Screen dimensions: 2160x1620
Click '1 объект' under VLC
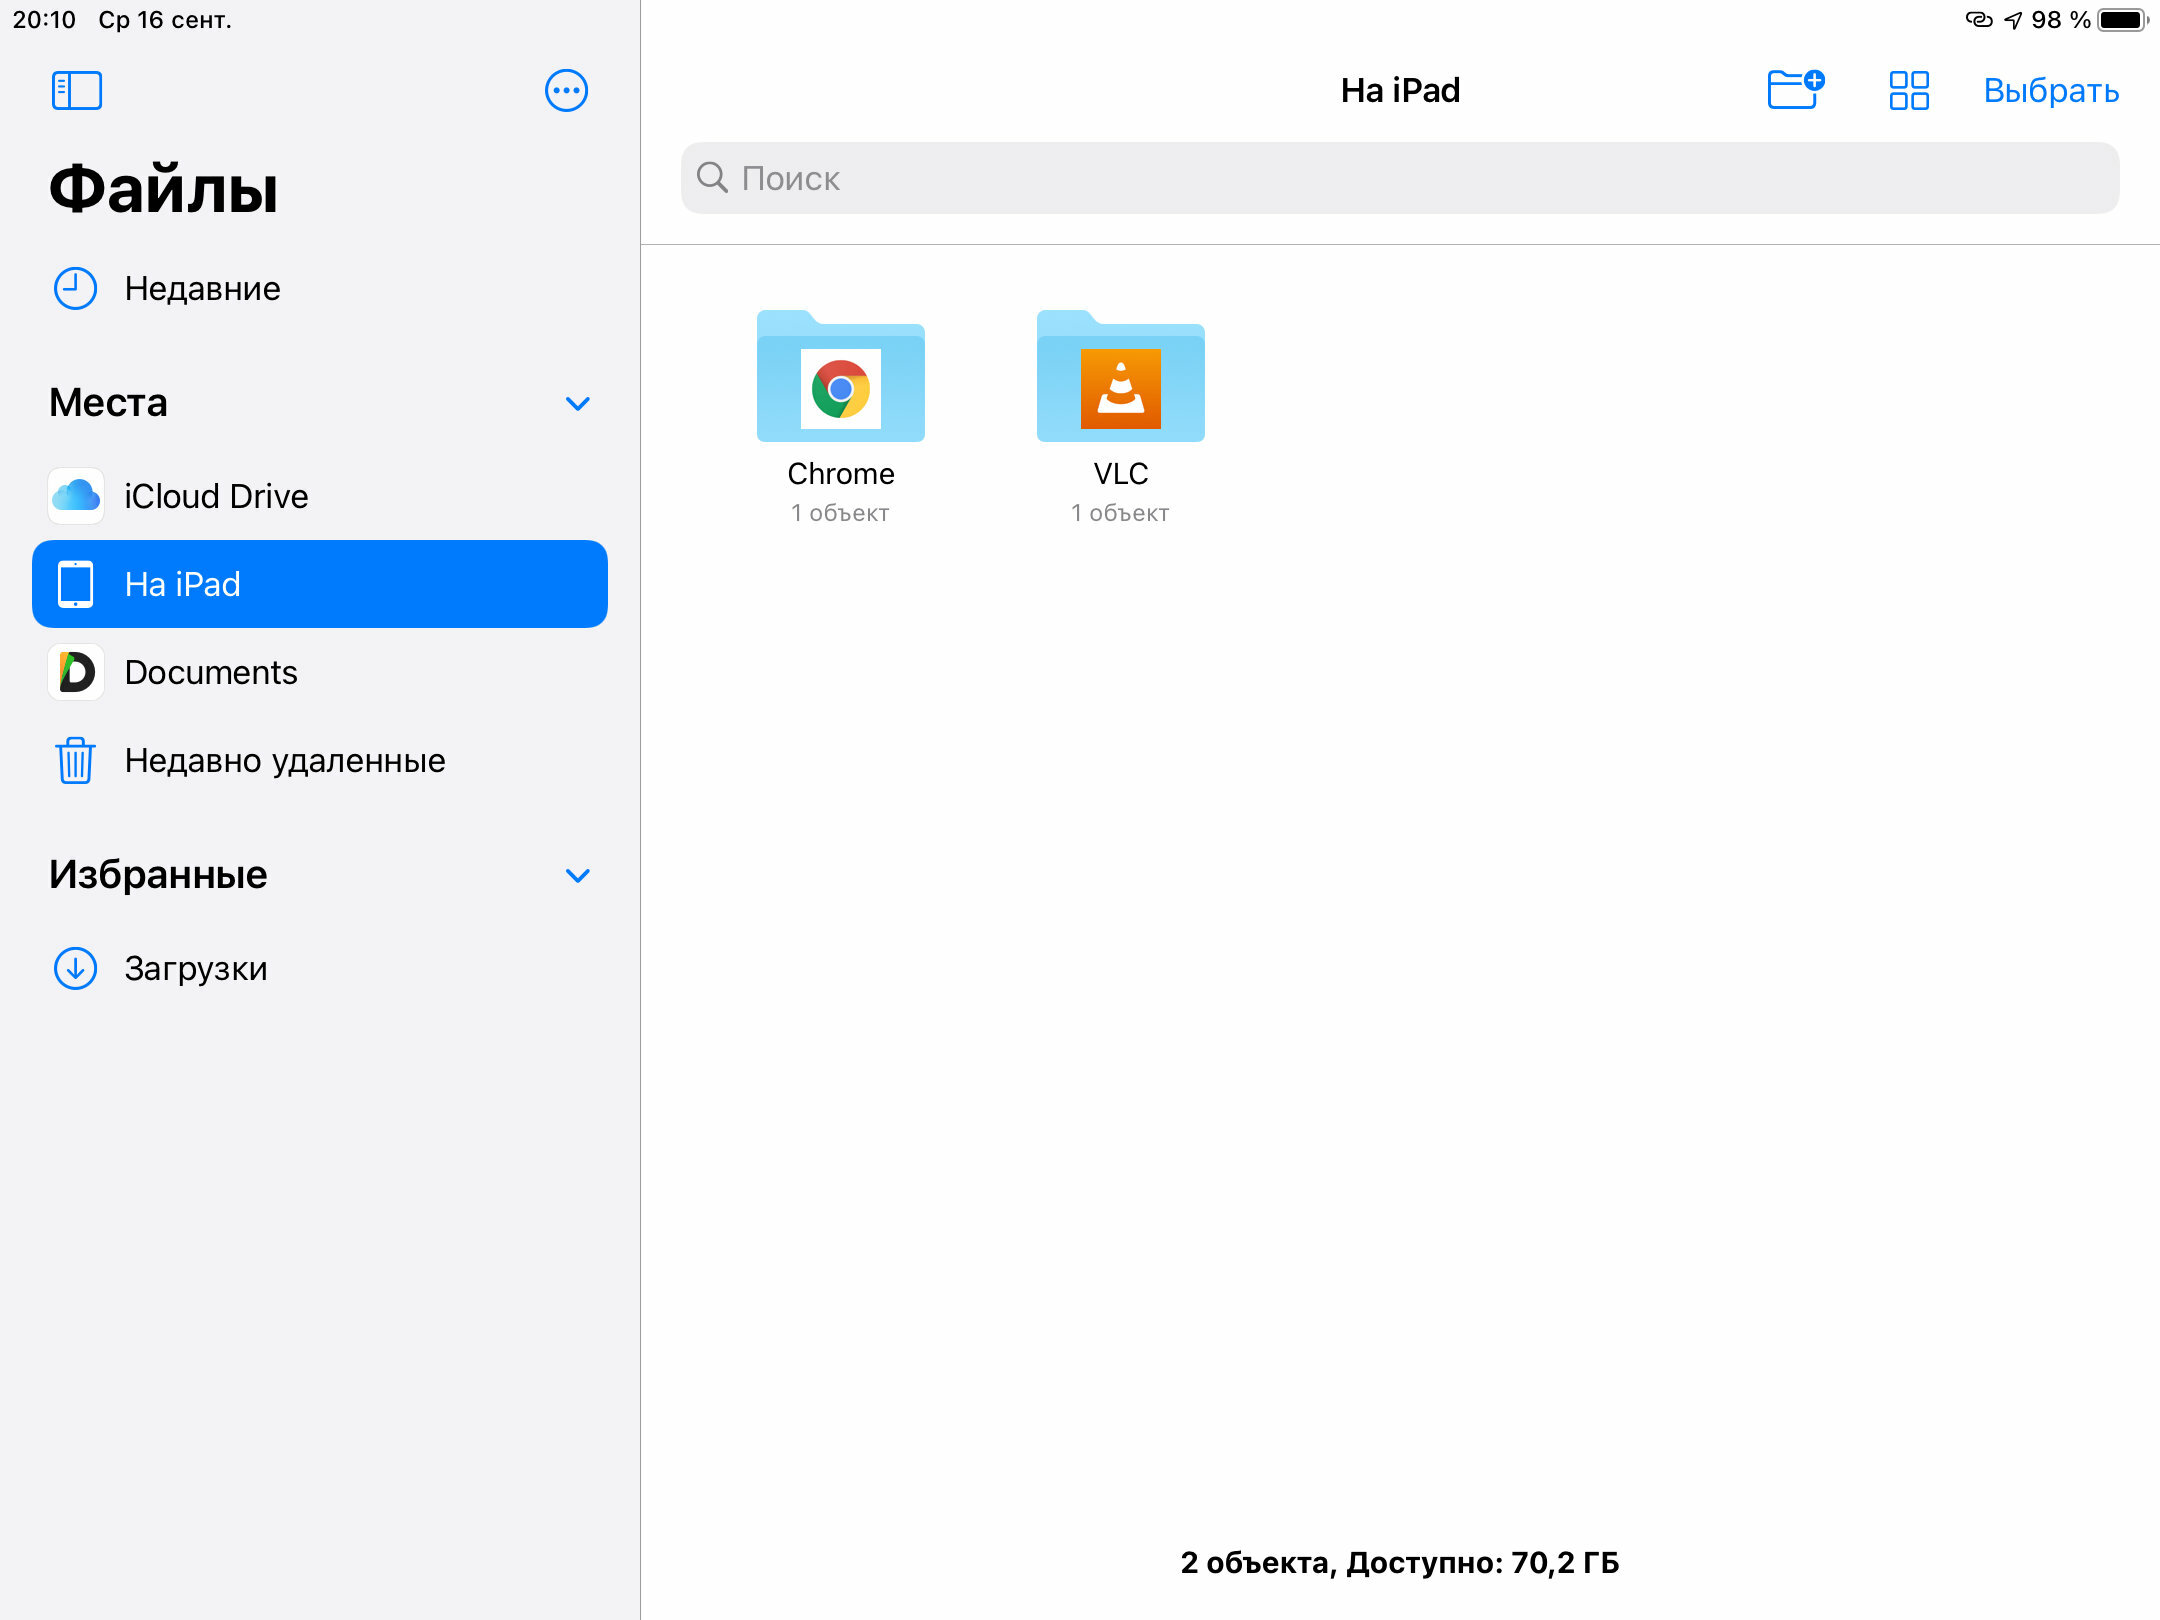[x=1120, y=513]
